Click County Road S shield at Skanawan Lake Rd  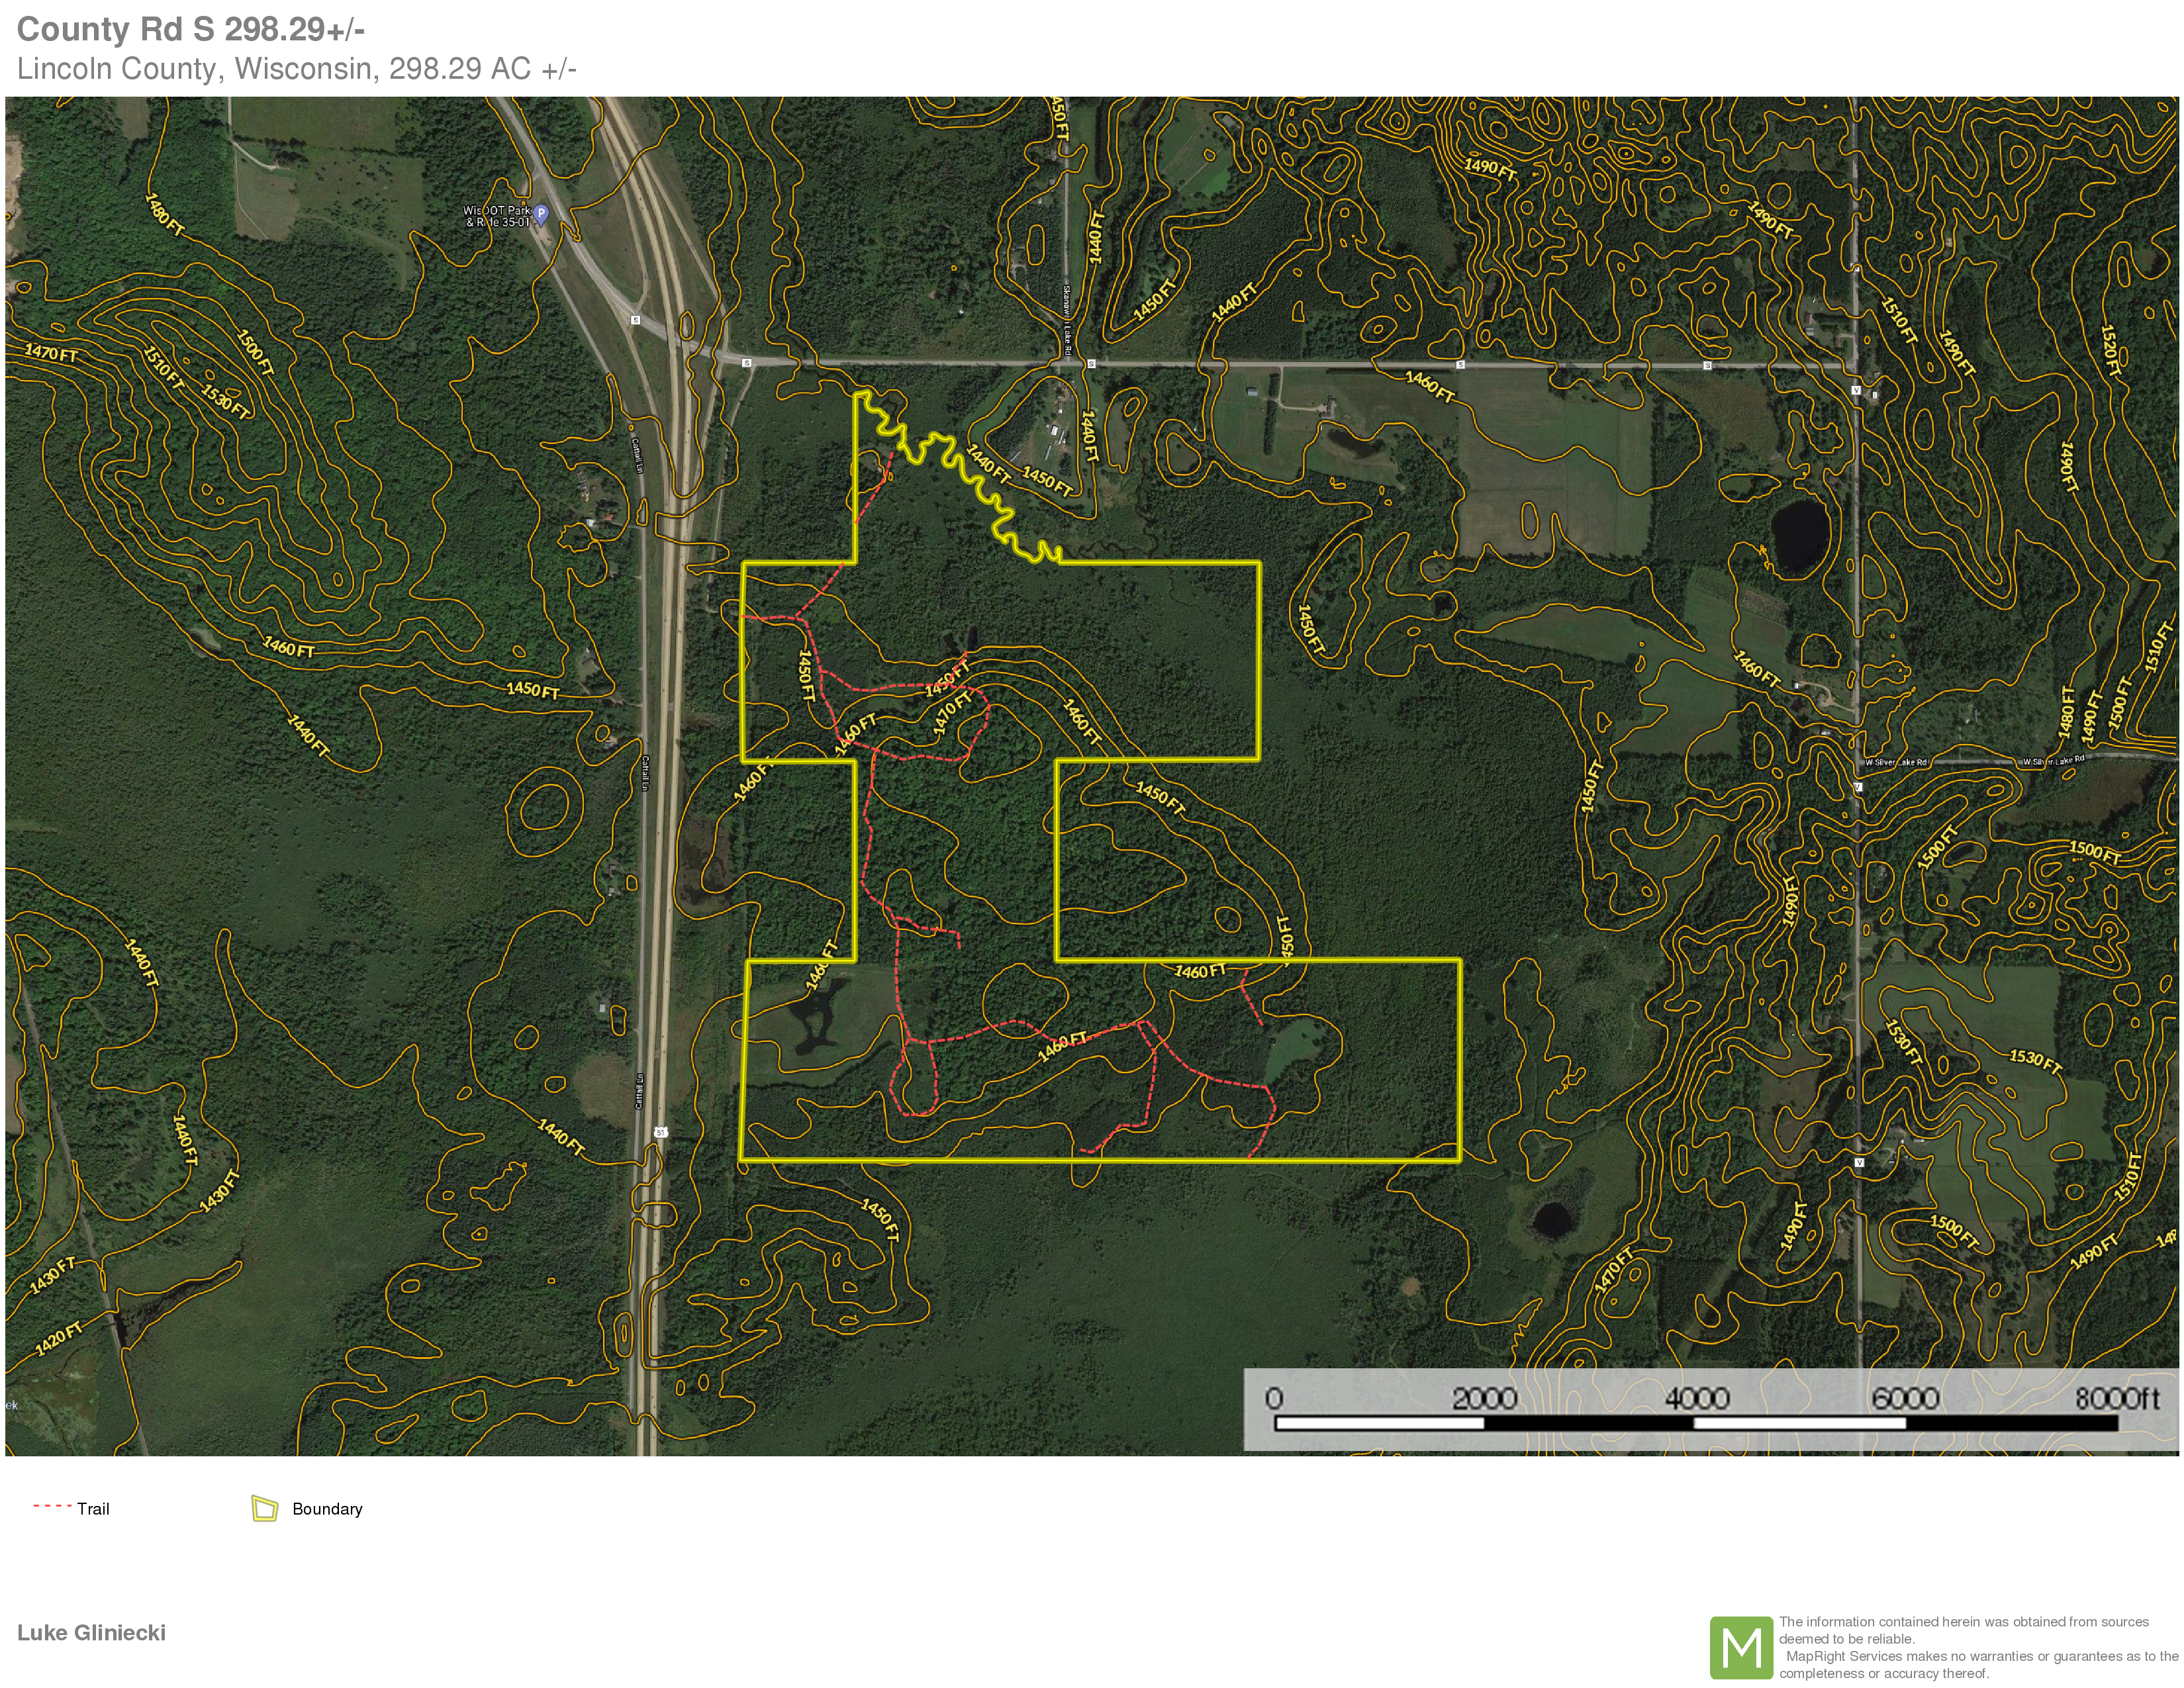click(1091, 364)
